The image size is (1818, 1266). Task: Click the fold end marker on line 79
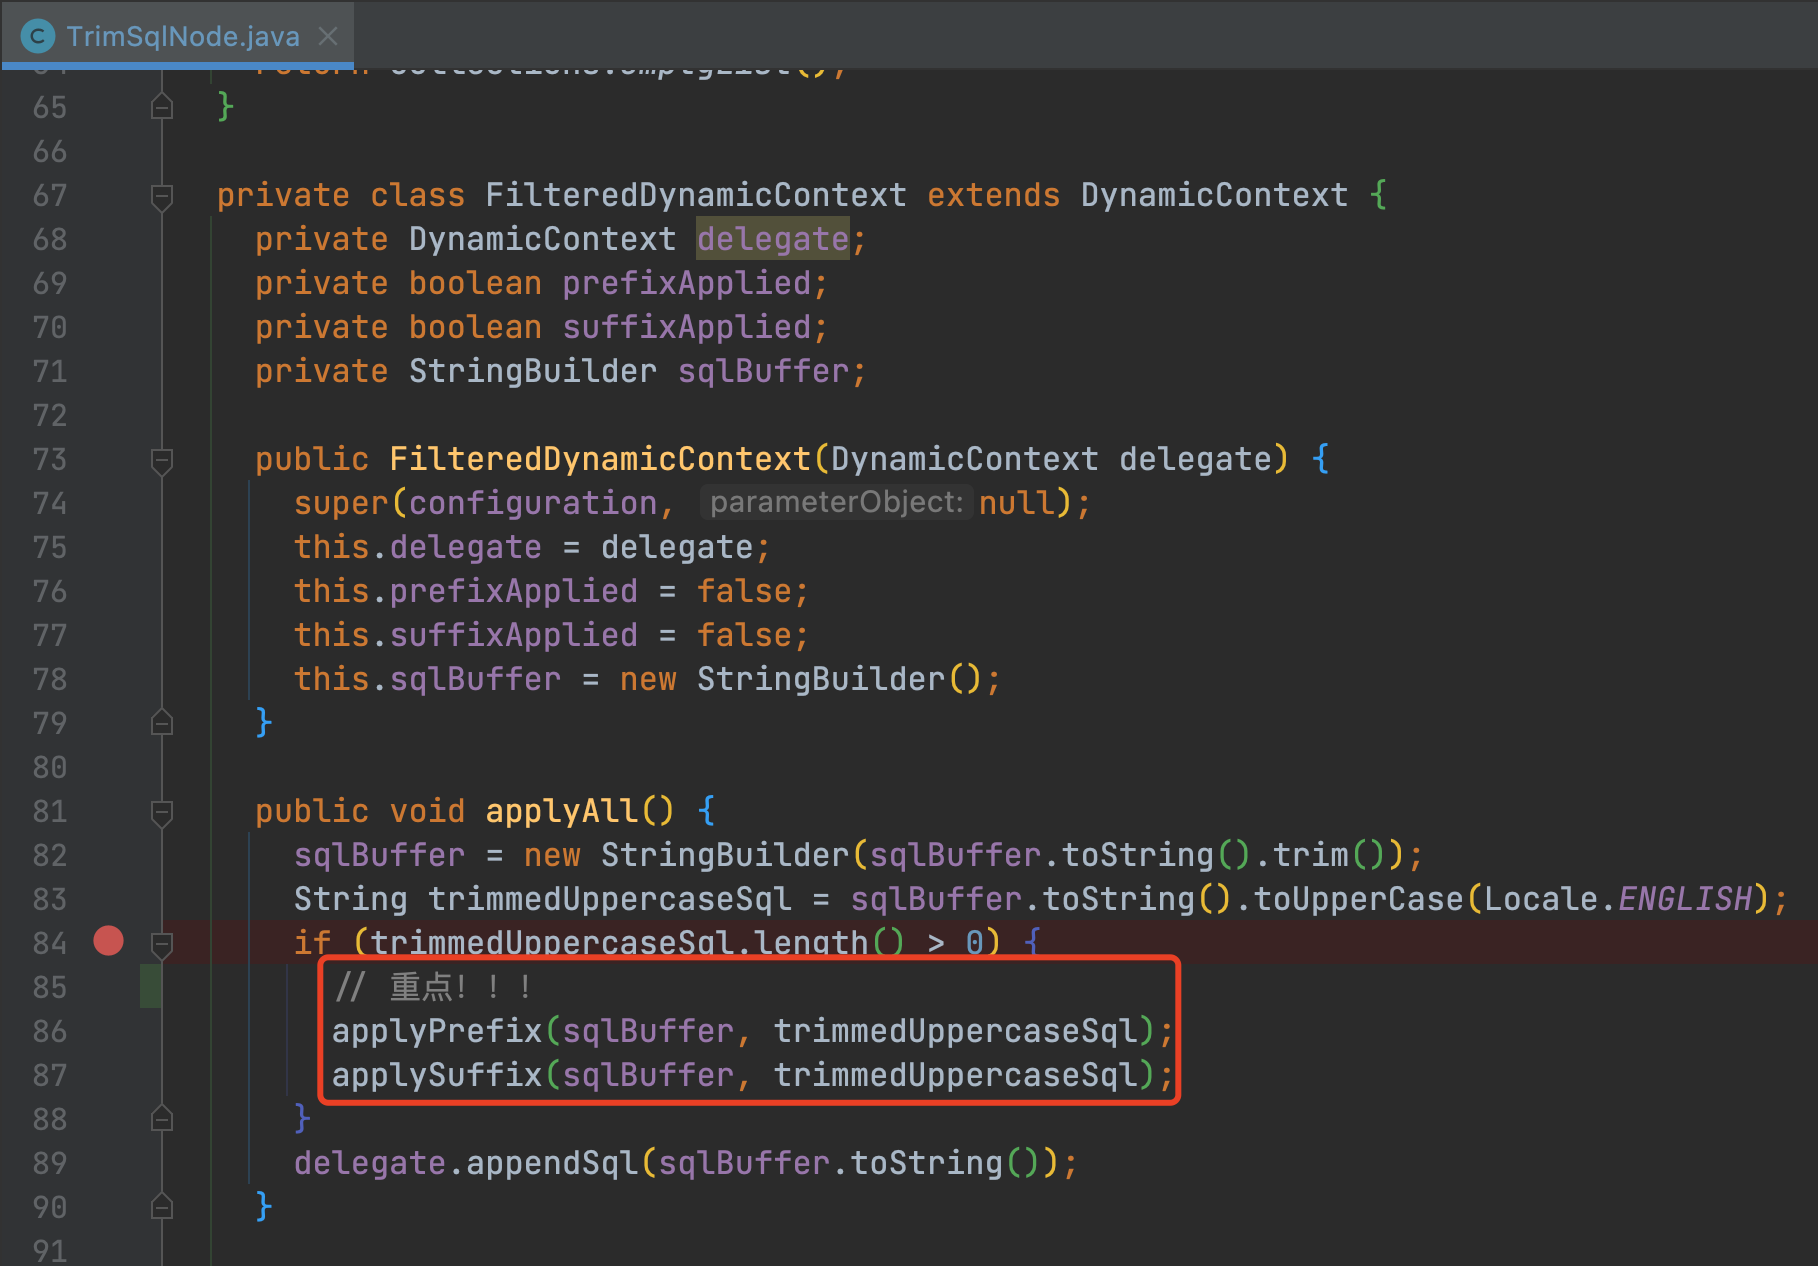tap(161, 722)
